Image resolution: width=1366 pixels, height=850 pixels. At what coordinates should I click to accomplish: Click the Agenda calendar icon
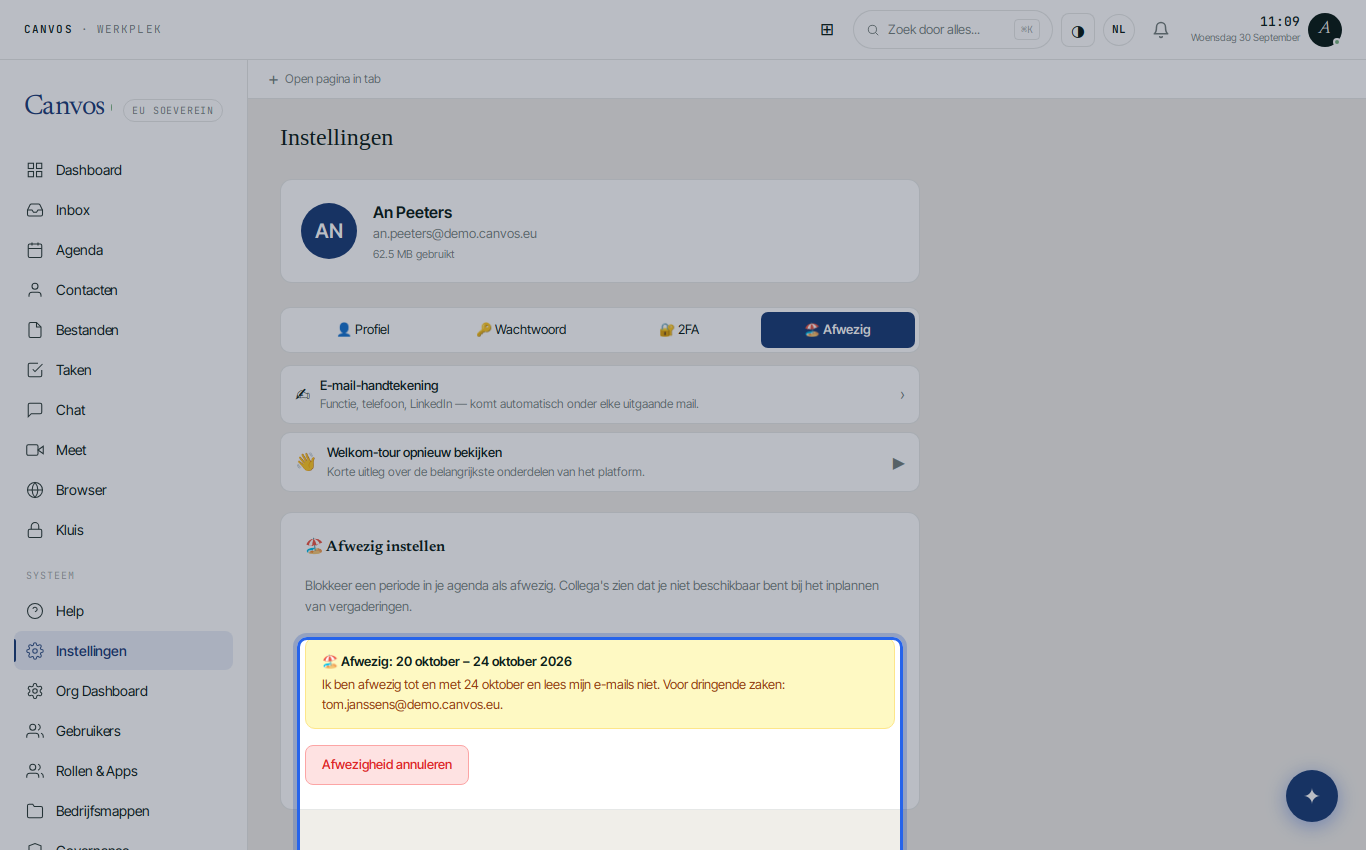coord(35,250)
